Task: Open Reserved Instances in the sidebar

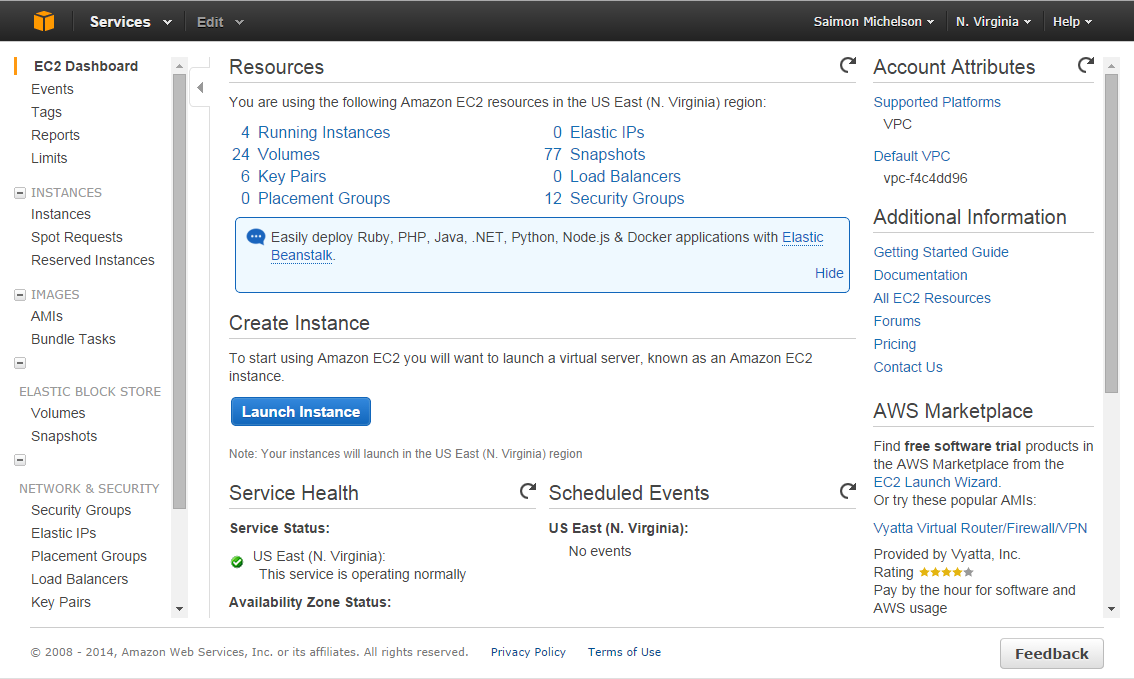Action: tap(93, 260)
